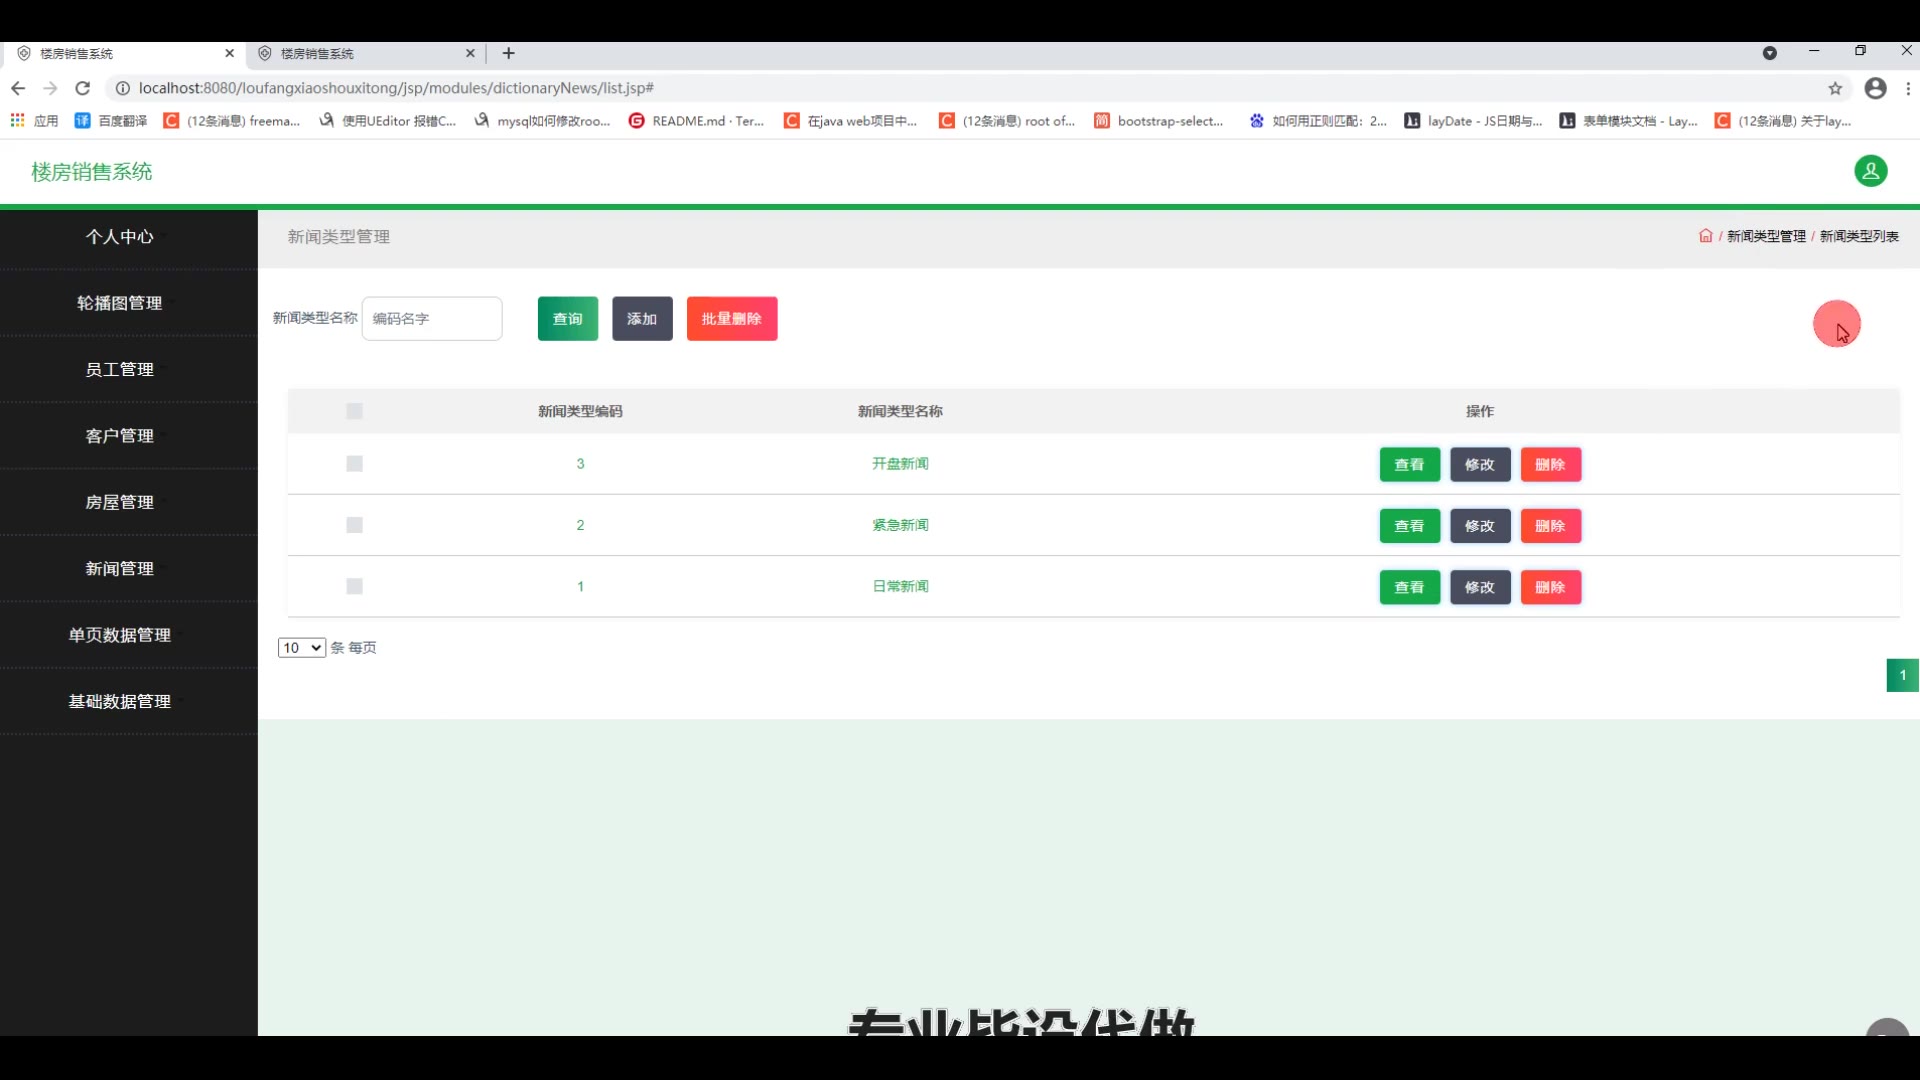Check the 开盘新闻 row checkbox
The image size is (1920, 1080).
click(354, 463)
